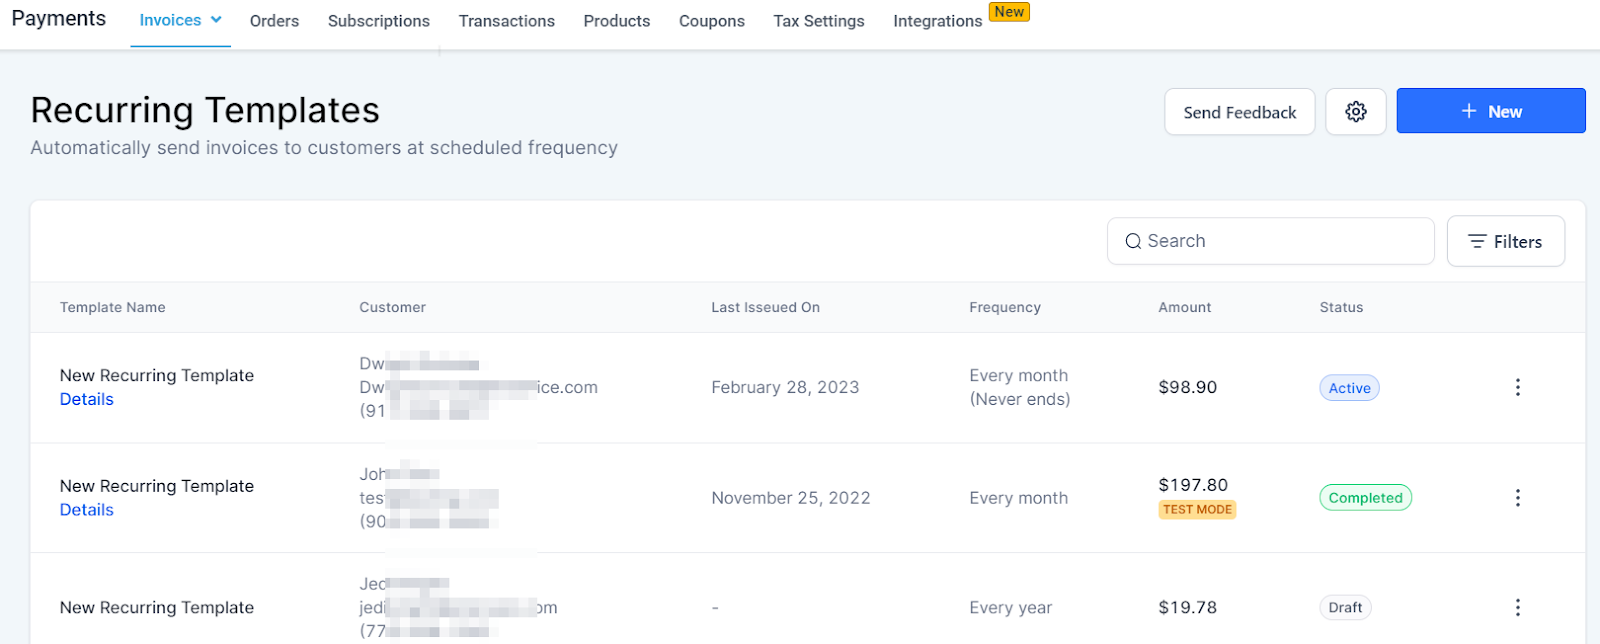Open the three-dot menu for the $19.78 template
This screenshot has height=644, width=1600.
(x=1517, y=607)
